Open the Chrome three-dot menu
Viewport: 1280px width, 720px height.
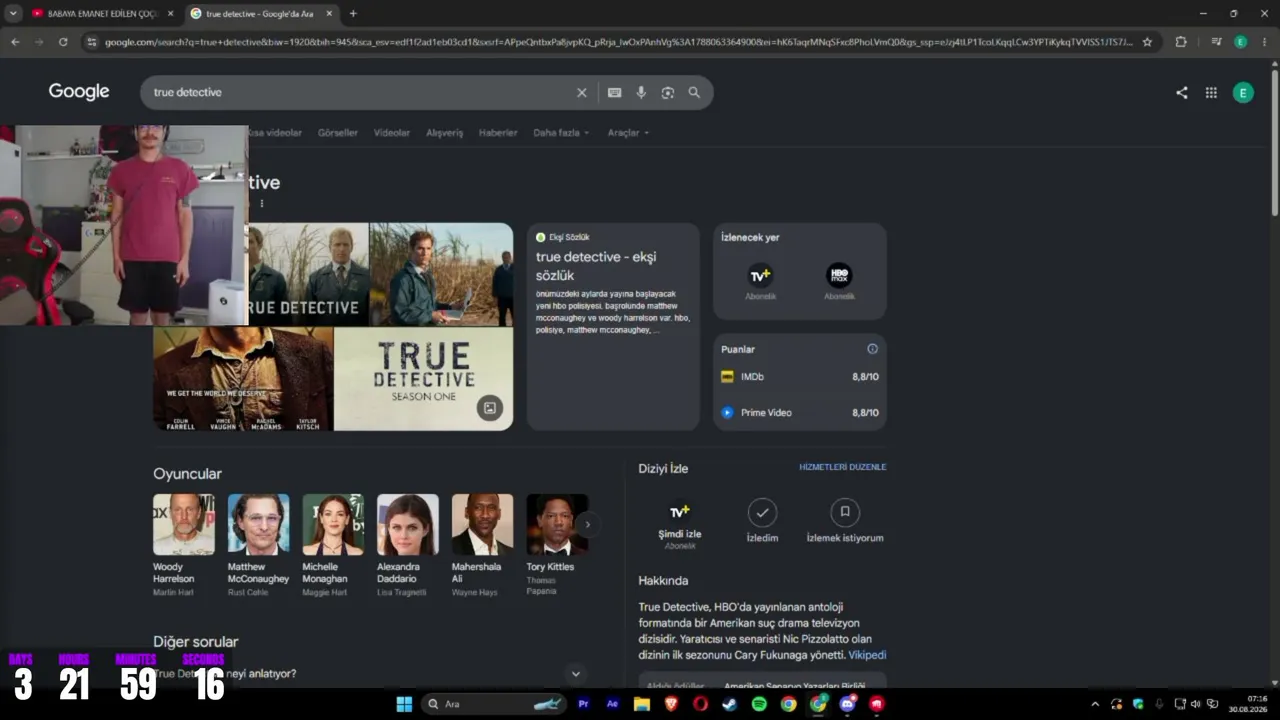tap(1265, 42)
